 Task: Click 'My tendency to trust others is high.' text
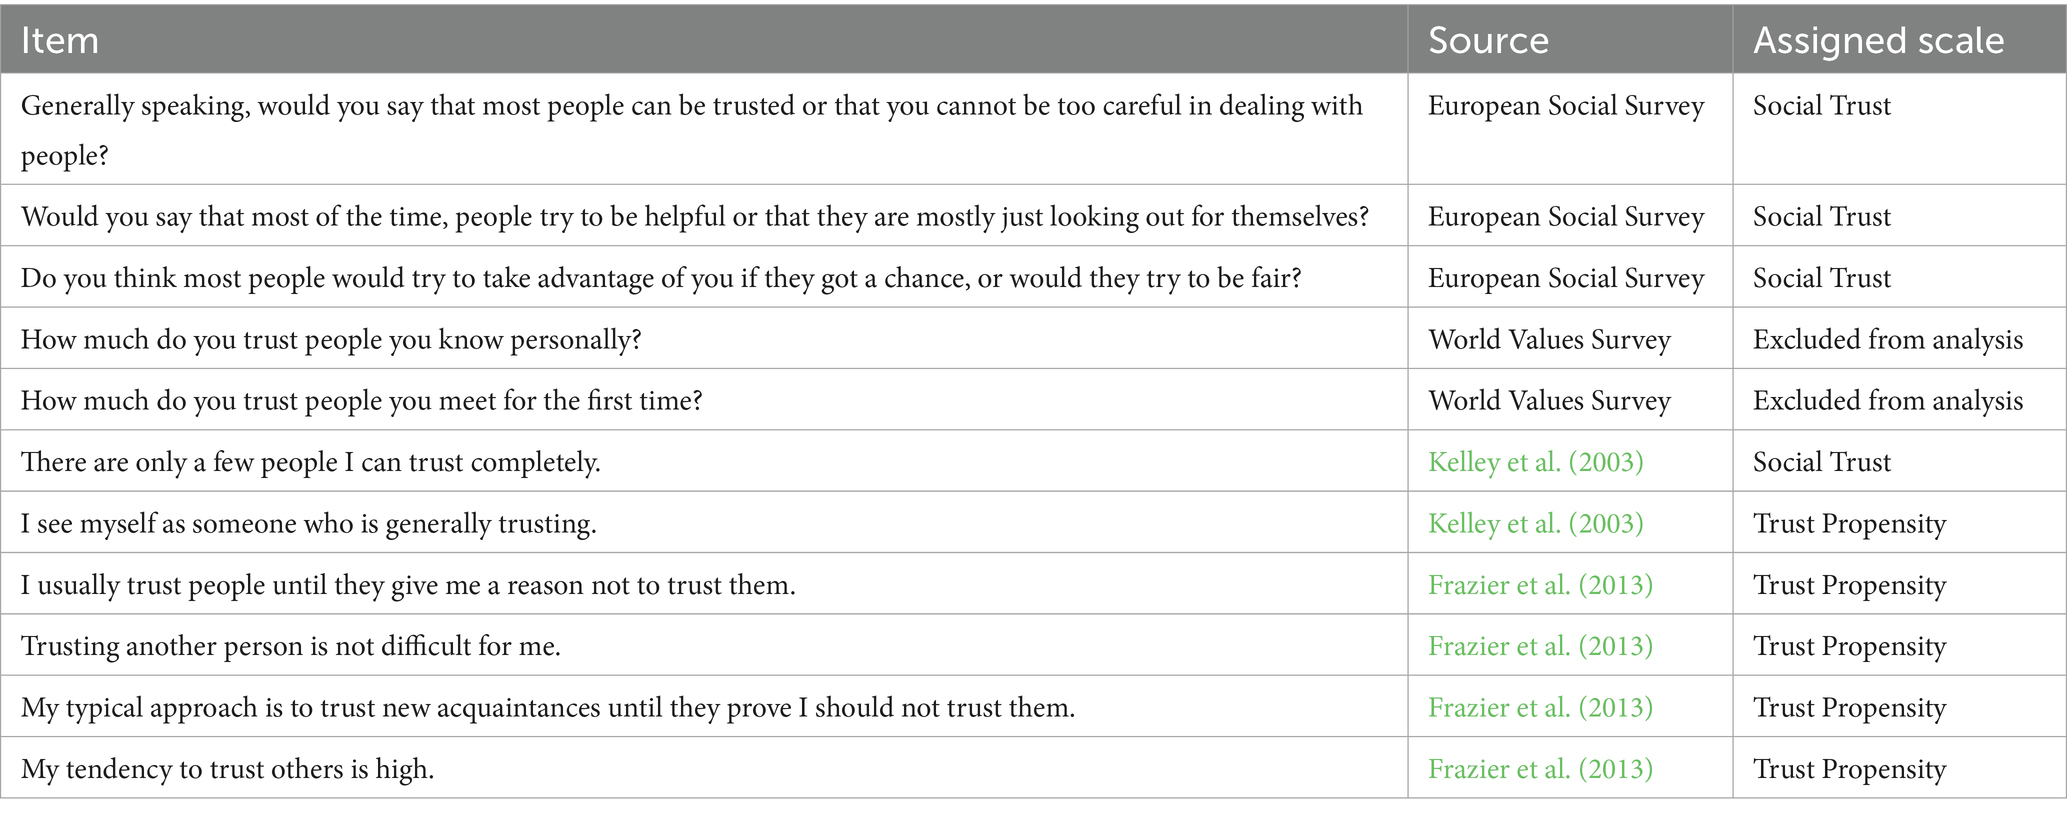pyautogui.click(x=227, y=769)
